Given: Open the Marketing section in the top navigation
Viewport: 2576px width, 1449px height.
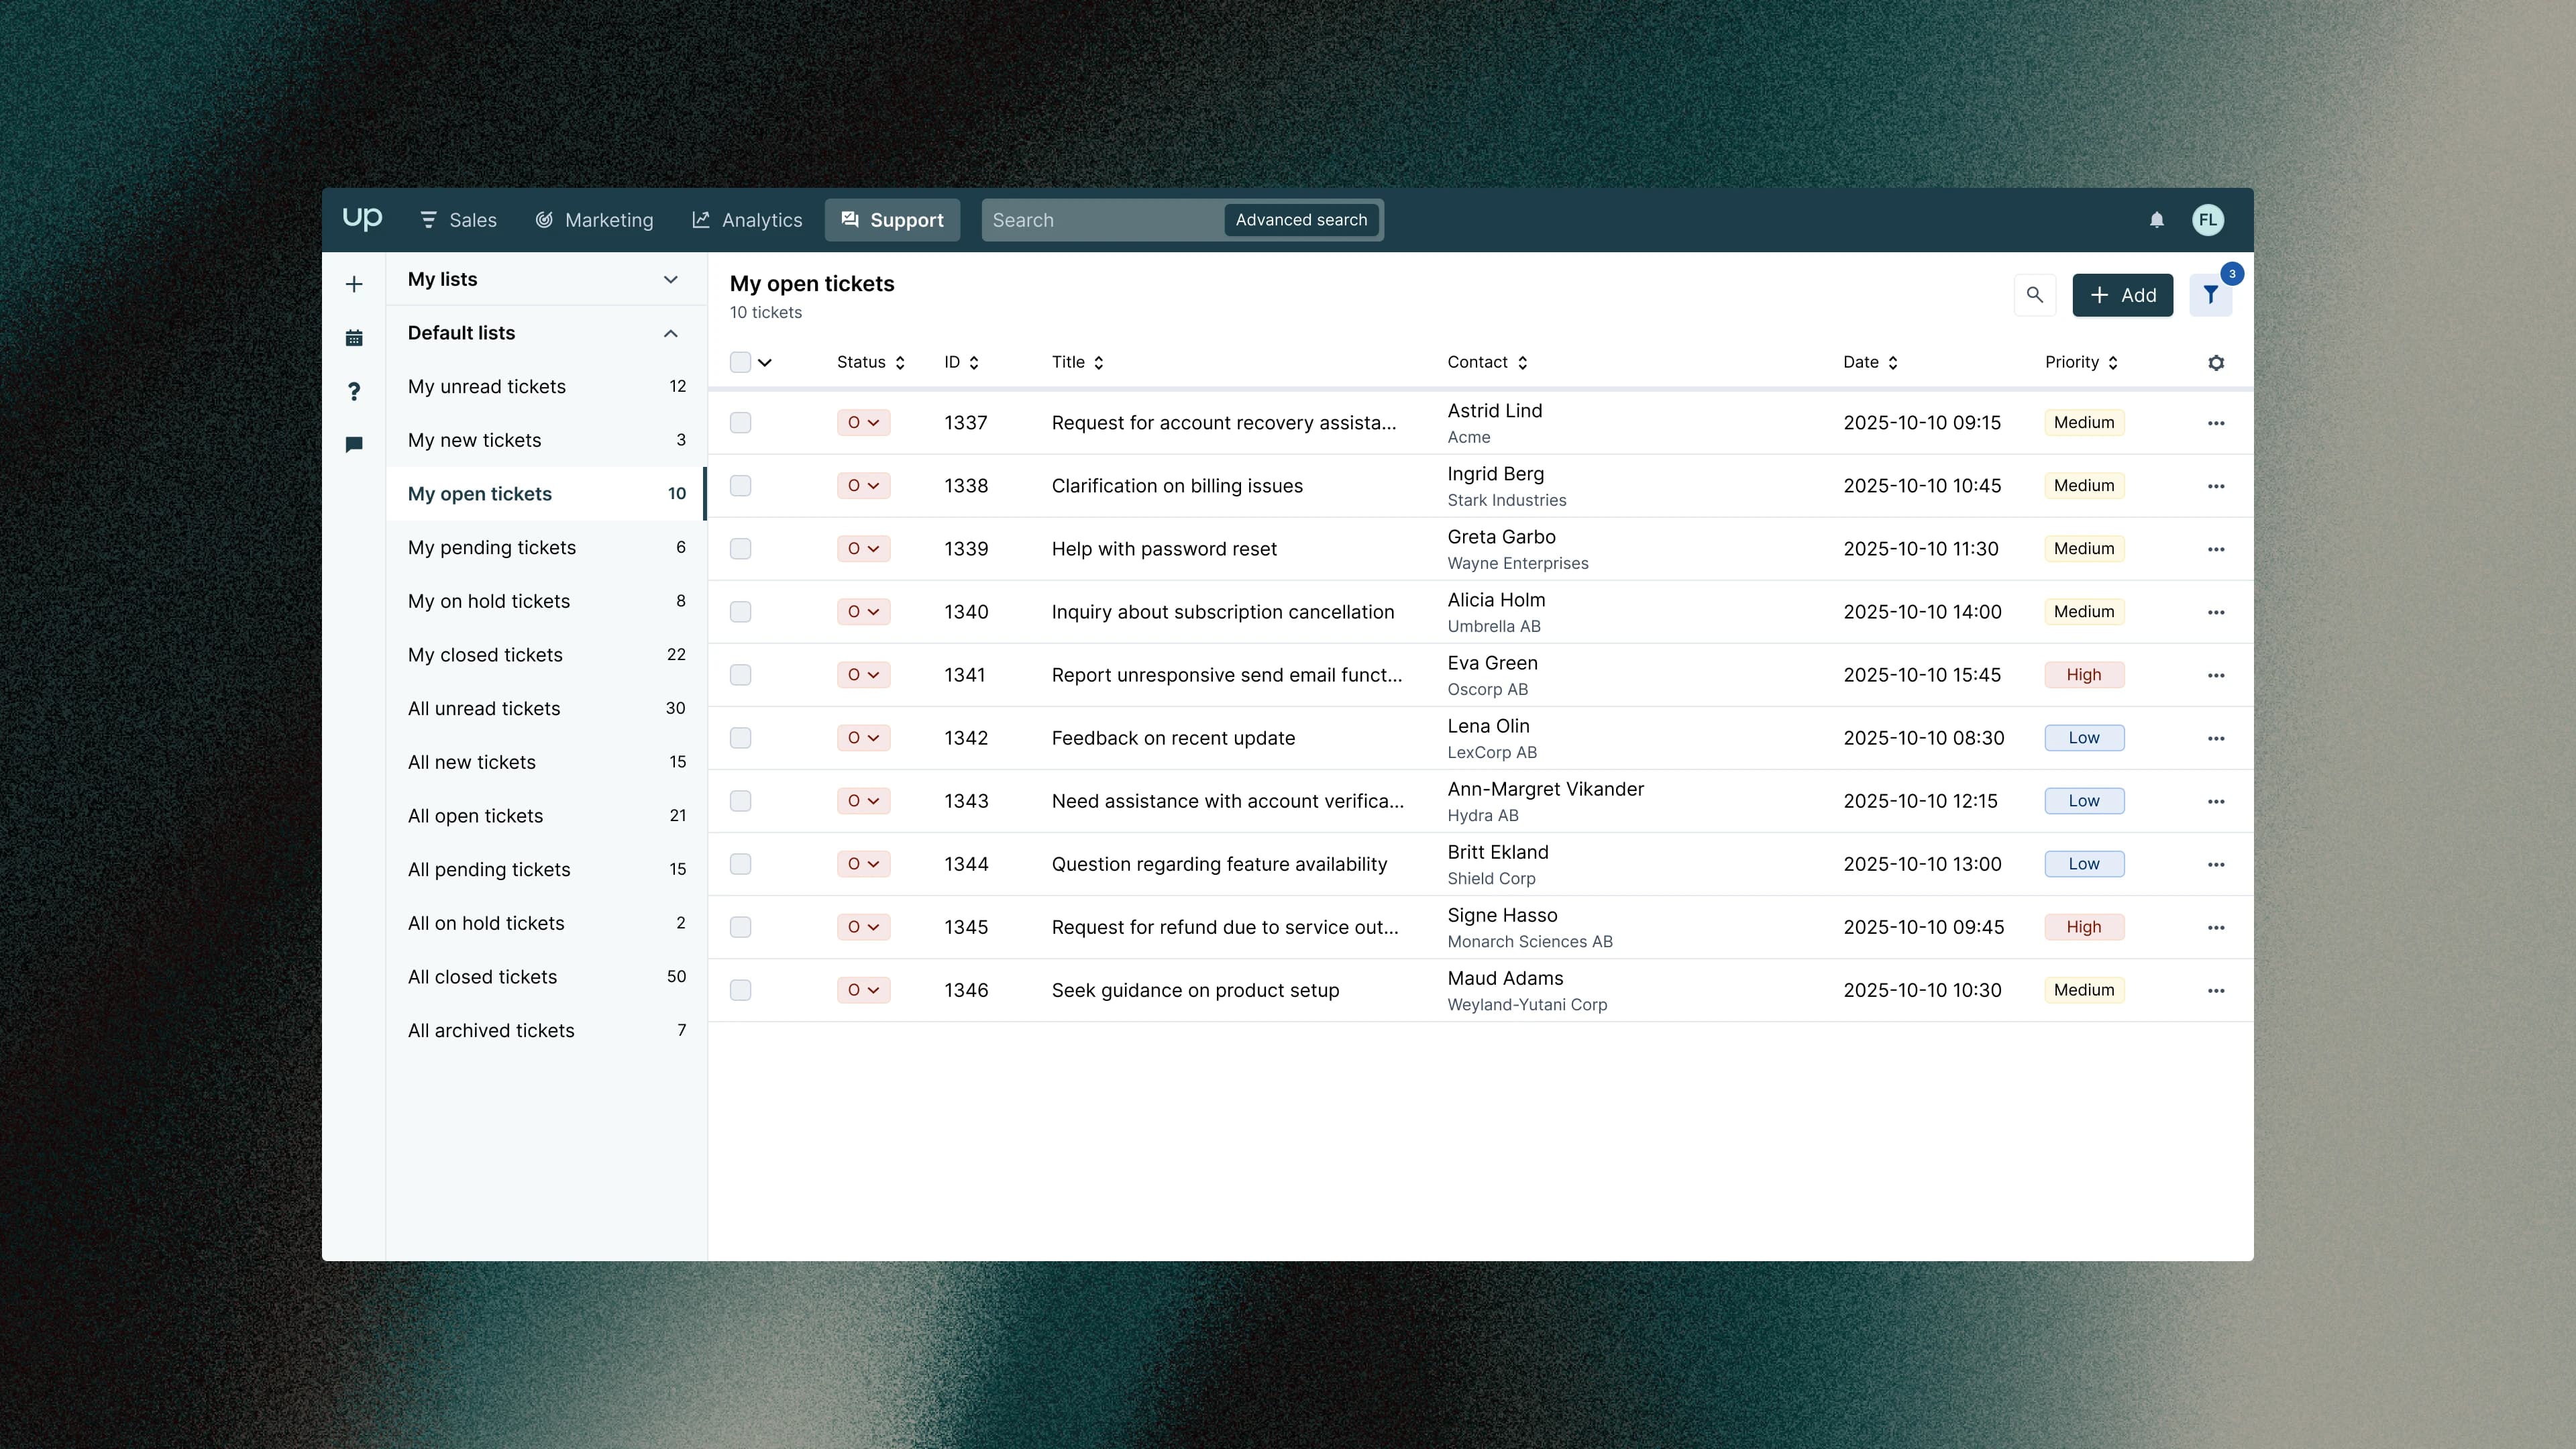Looking at the screenshot, I should (595, 220).
